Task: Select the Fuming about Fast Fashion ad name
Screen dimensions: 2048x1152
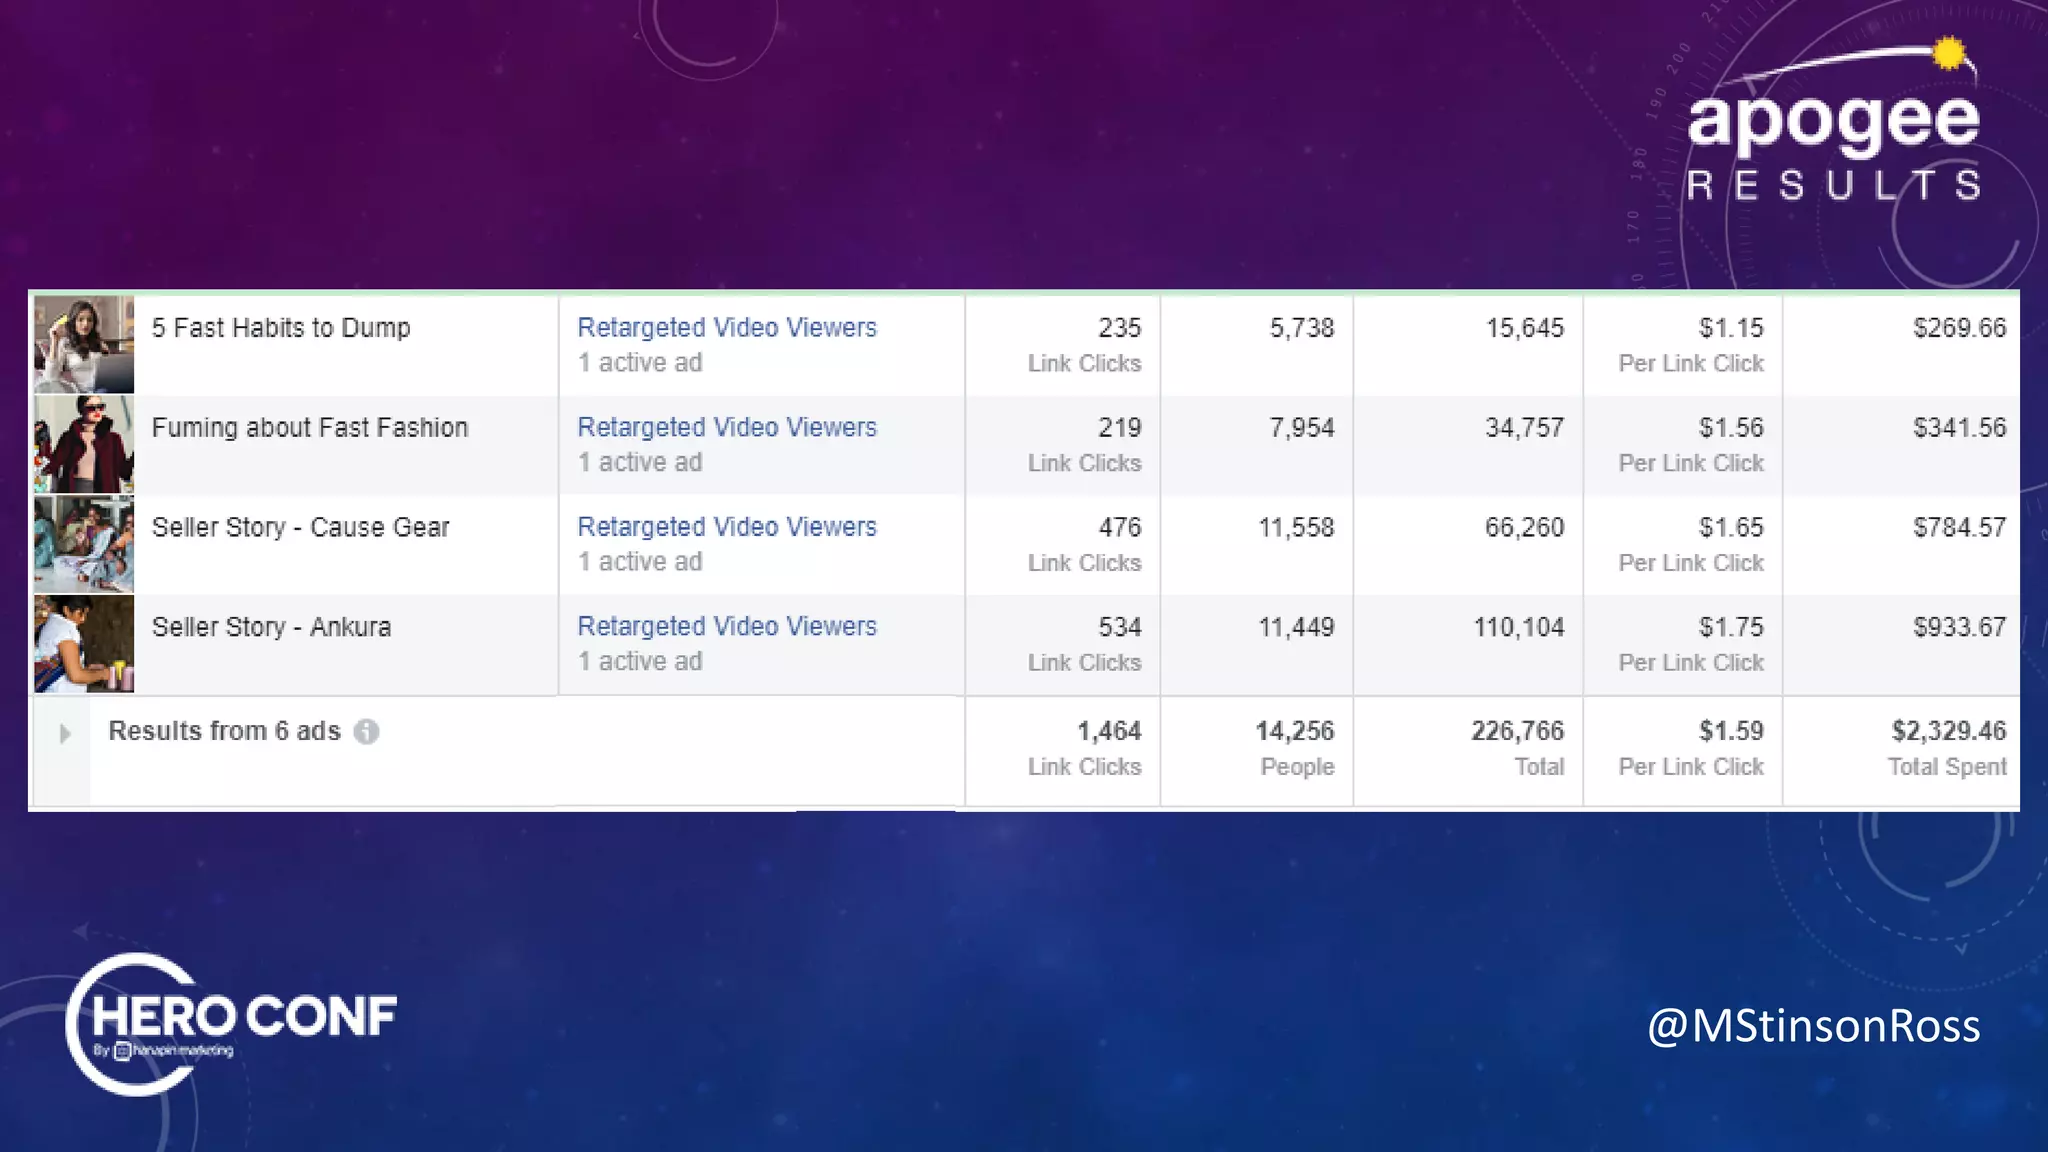Action: point(309,428)
